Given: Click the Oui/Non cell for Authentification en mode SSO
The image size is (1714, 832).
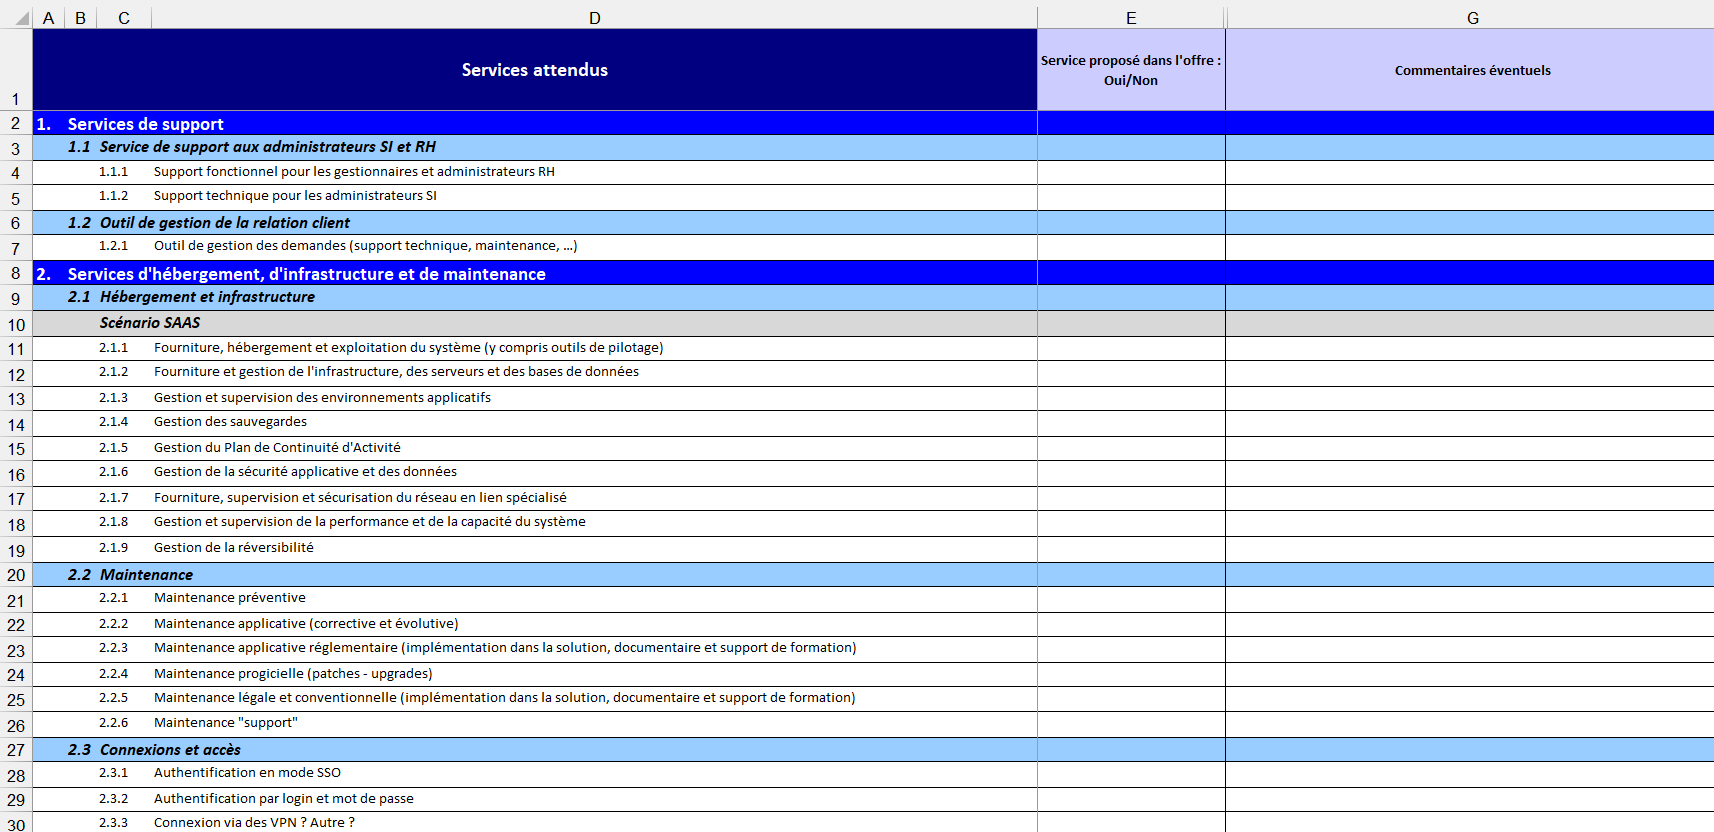Looking at the screenshot, I should coord(1130,774).
